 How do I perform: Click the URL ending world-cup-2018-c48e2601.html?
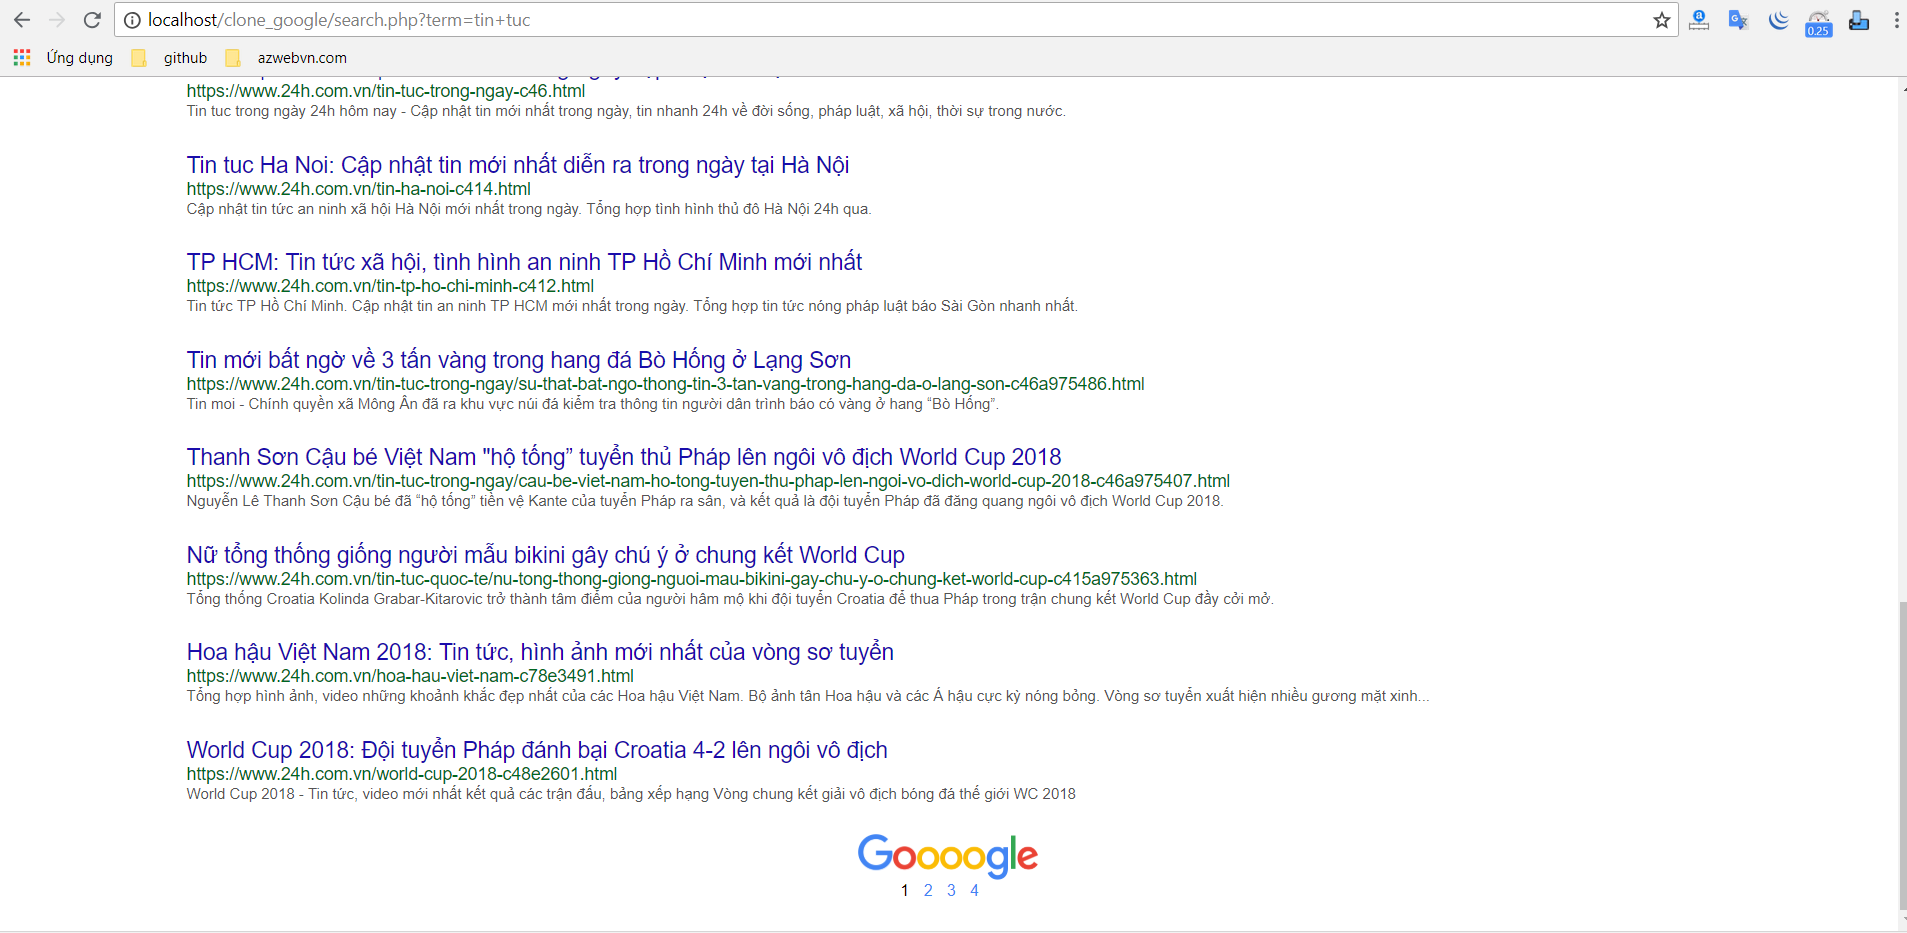[x=402, y=774]
